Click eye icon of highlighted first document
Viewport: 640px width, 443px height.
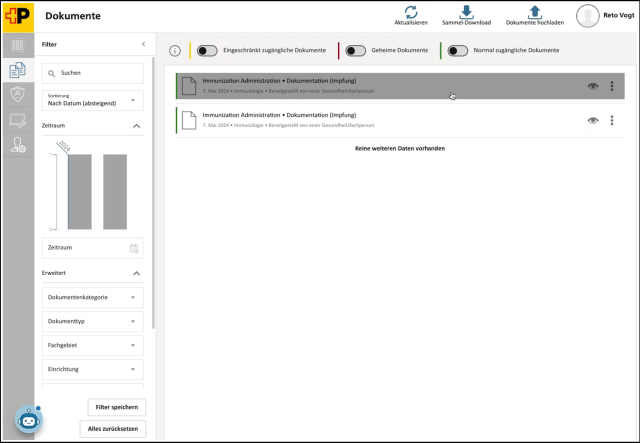pos(593,86)
